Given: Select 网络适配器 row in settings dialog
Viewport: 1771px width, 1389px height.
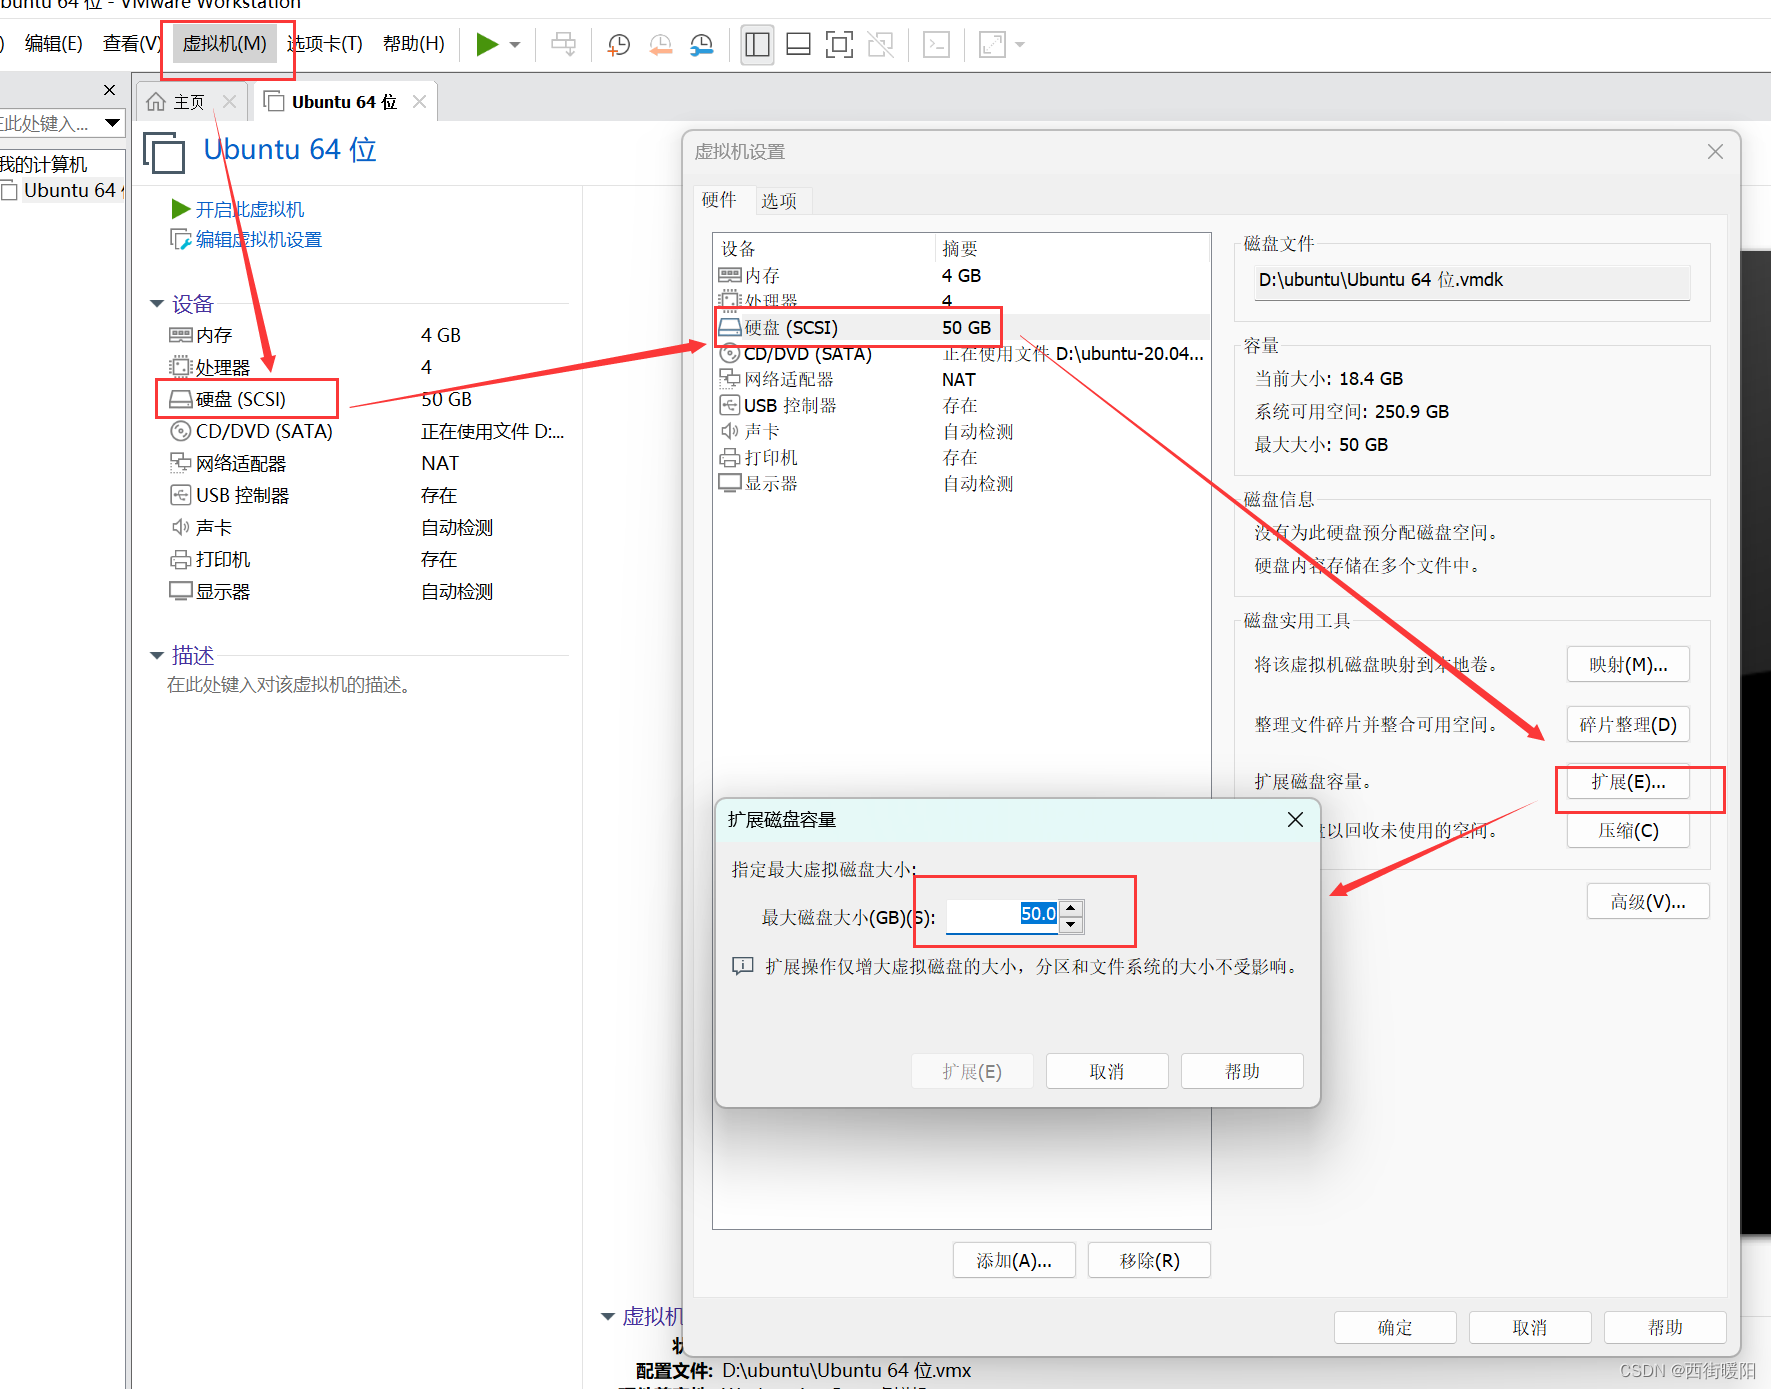Looking at the screenshot, I should pyautogui.click(x=962, y=379).
